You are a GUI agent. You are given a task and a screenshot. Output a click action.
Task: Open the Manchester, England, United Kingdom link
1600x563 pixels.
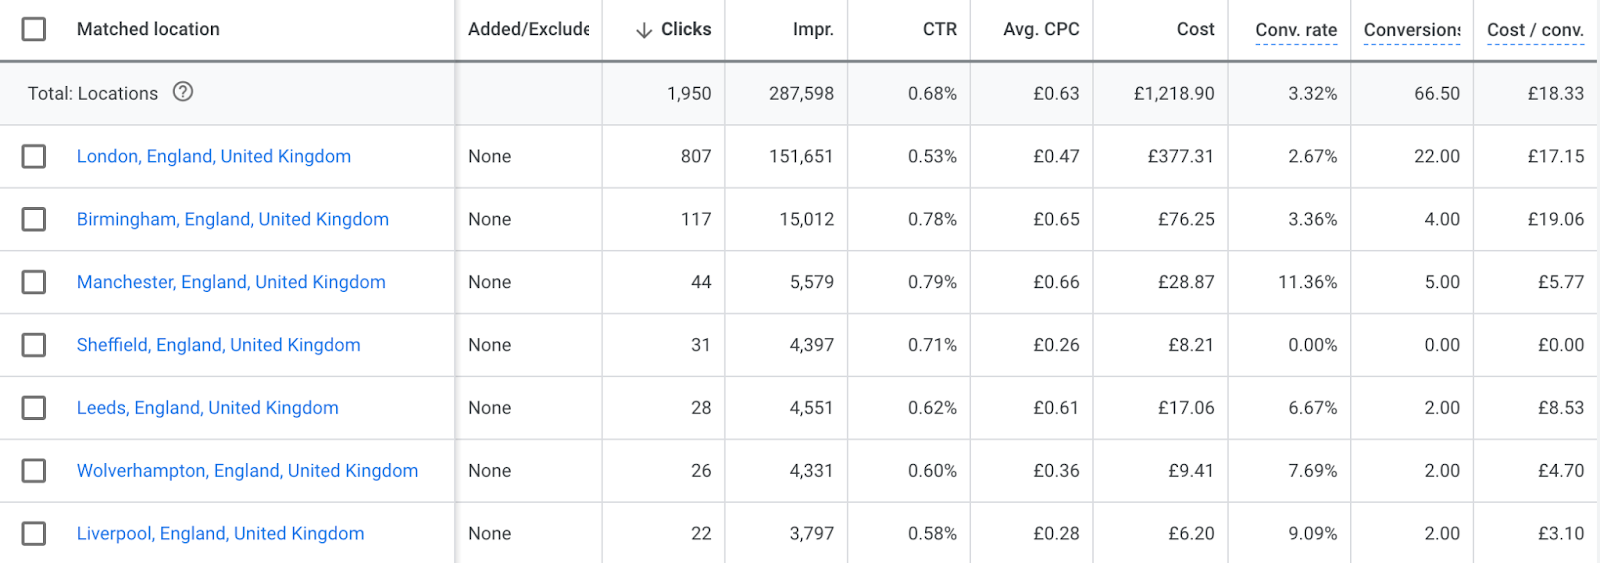(231, 282)
